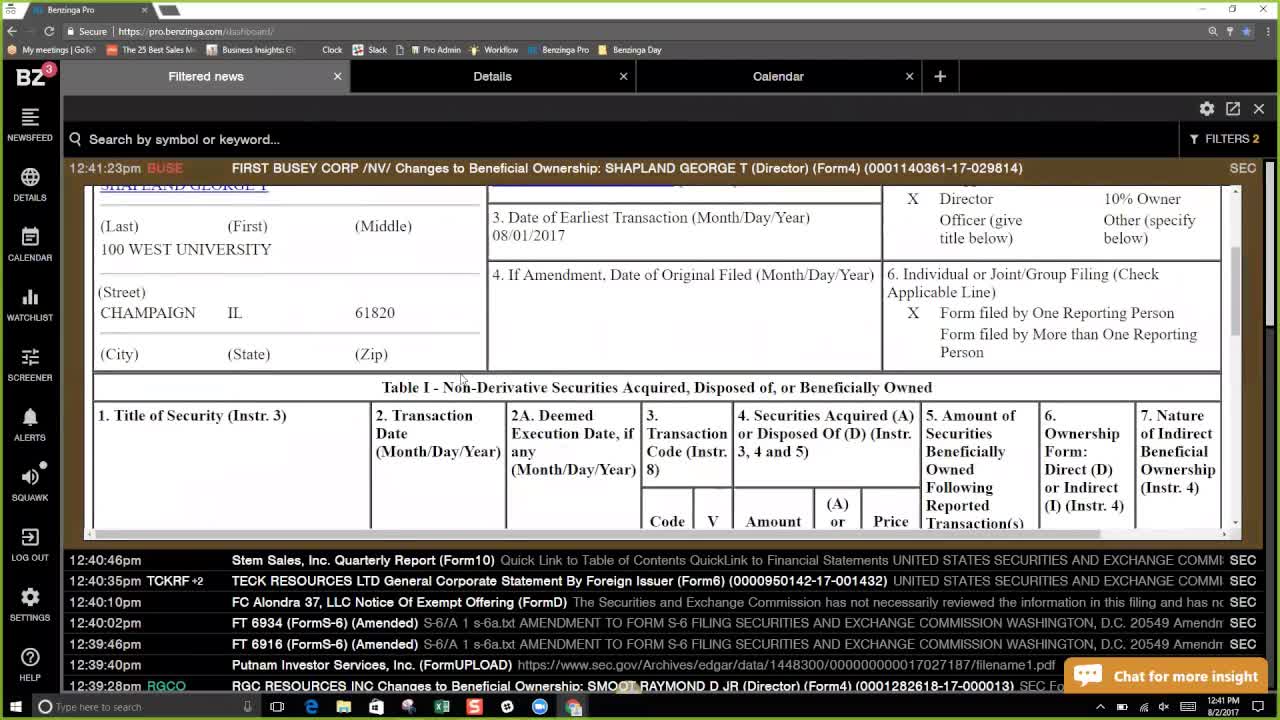The height and width of the screenshot is (720, 1280).
Task: Open the Putnam Investor Services headline
Action: pyautogui.click(x=372, y=665)
